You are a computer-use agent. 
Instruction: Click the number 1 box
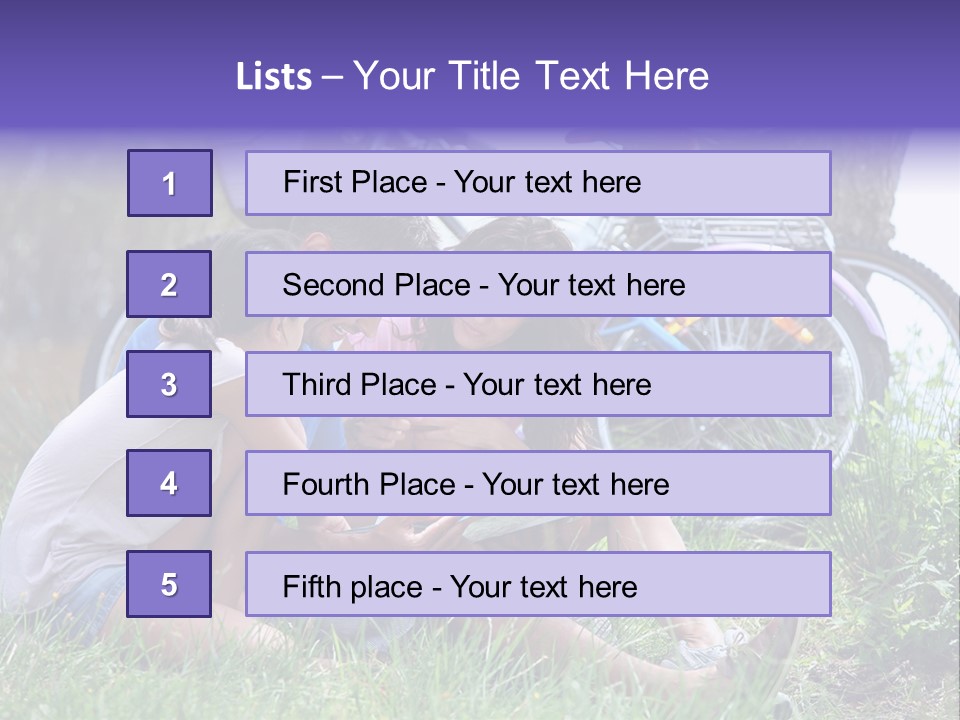tap(170, 183)
